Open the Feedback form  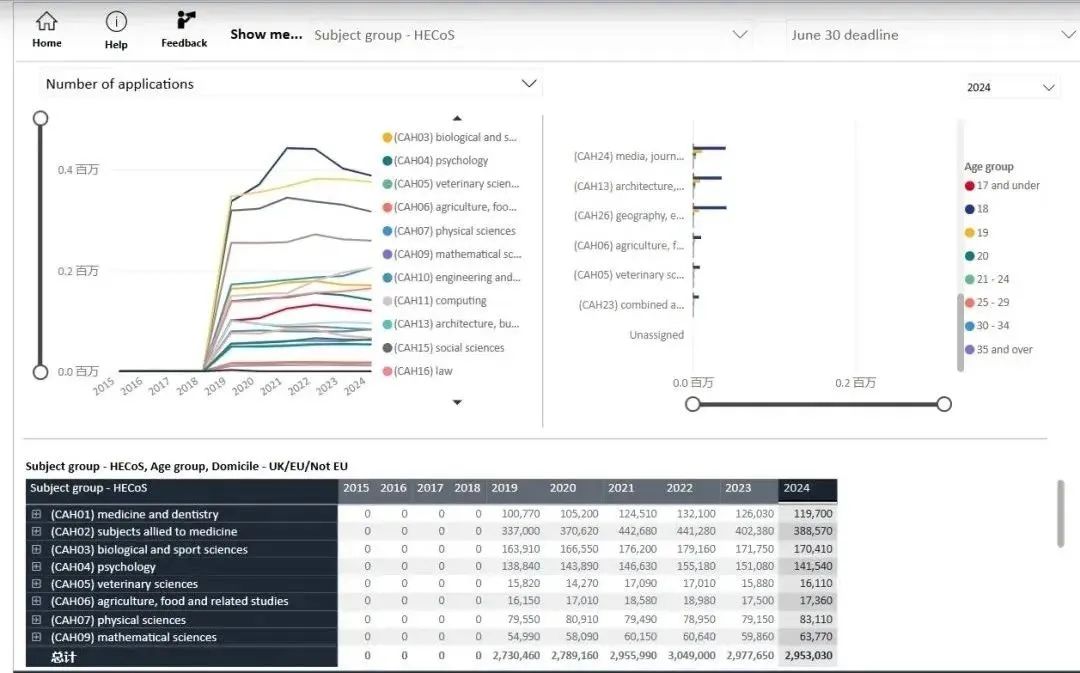tap(184, 29)
